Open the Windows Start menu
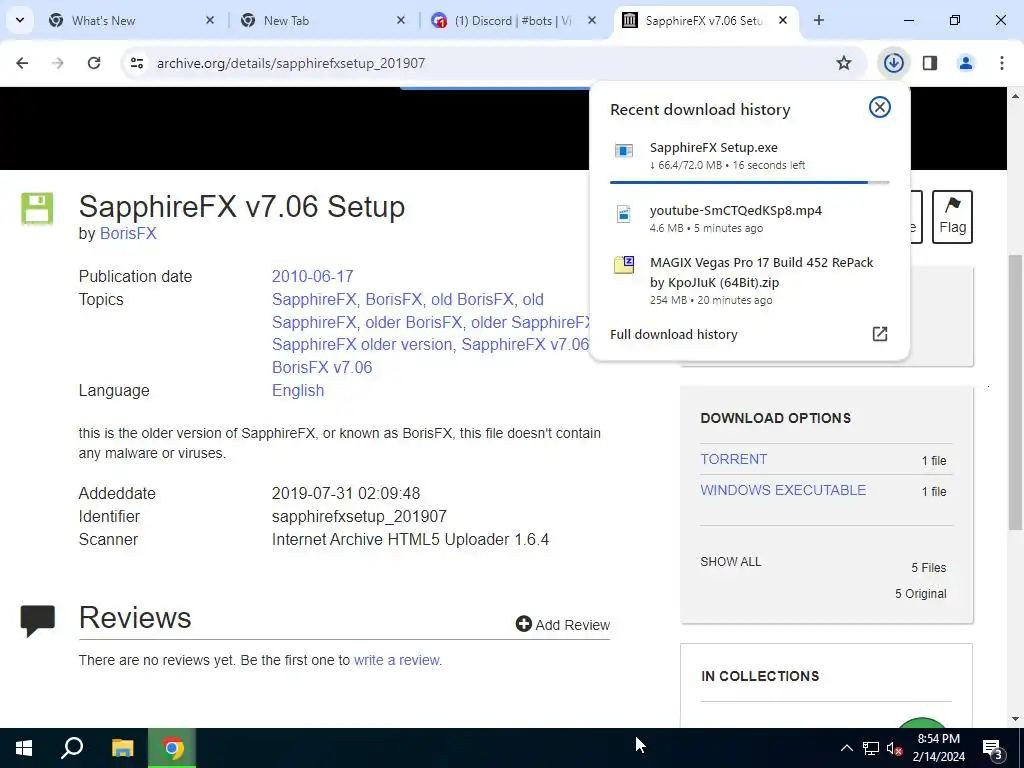 coord(24,748)
